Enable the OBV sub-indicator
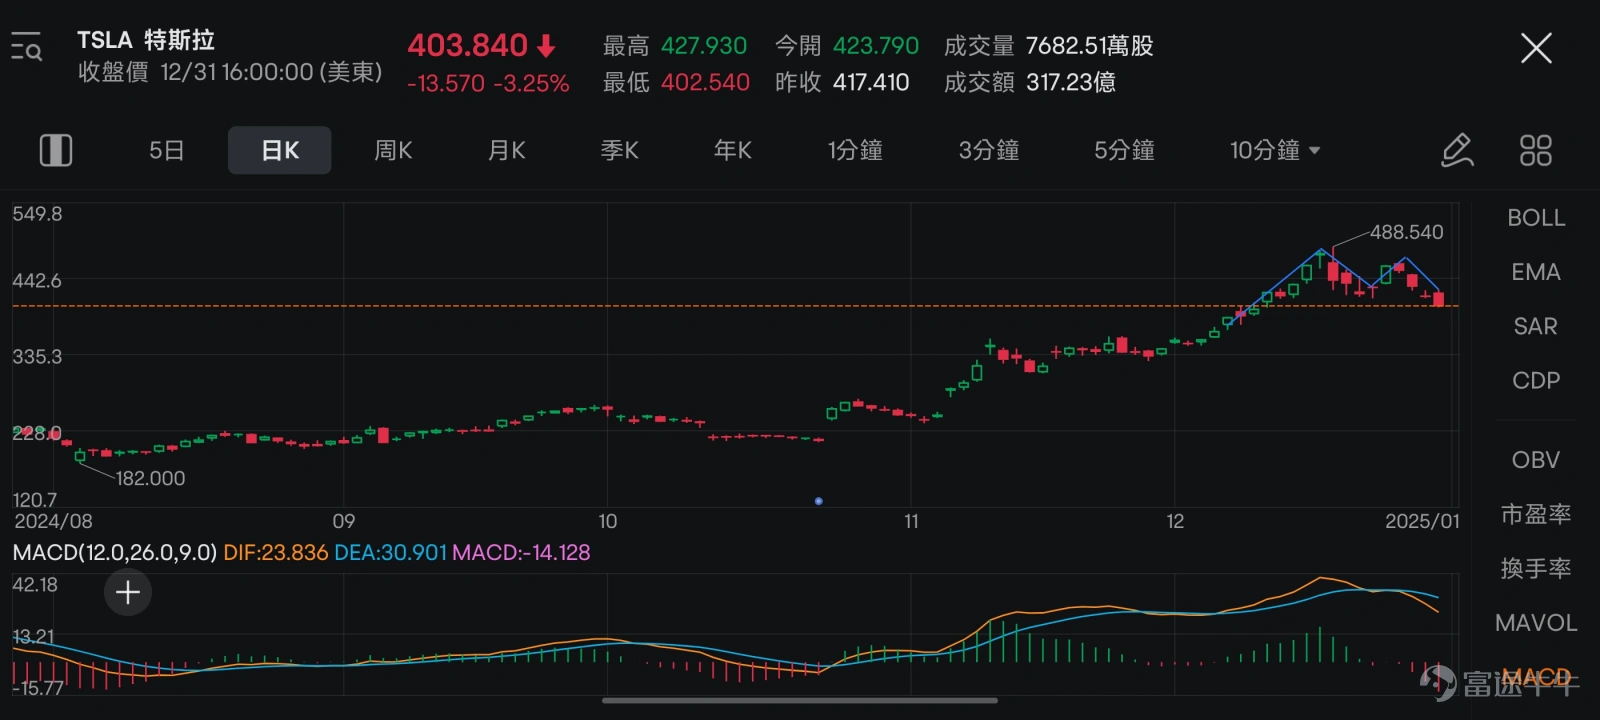The width and height of the screenshot is (1600, 720). click(x=1536, y=460)
